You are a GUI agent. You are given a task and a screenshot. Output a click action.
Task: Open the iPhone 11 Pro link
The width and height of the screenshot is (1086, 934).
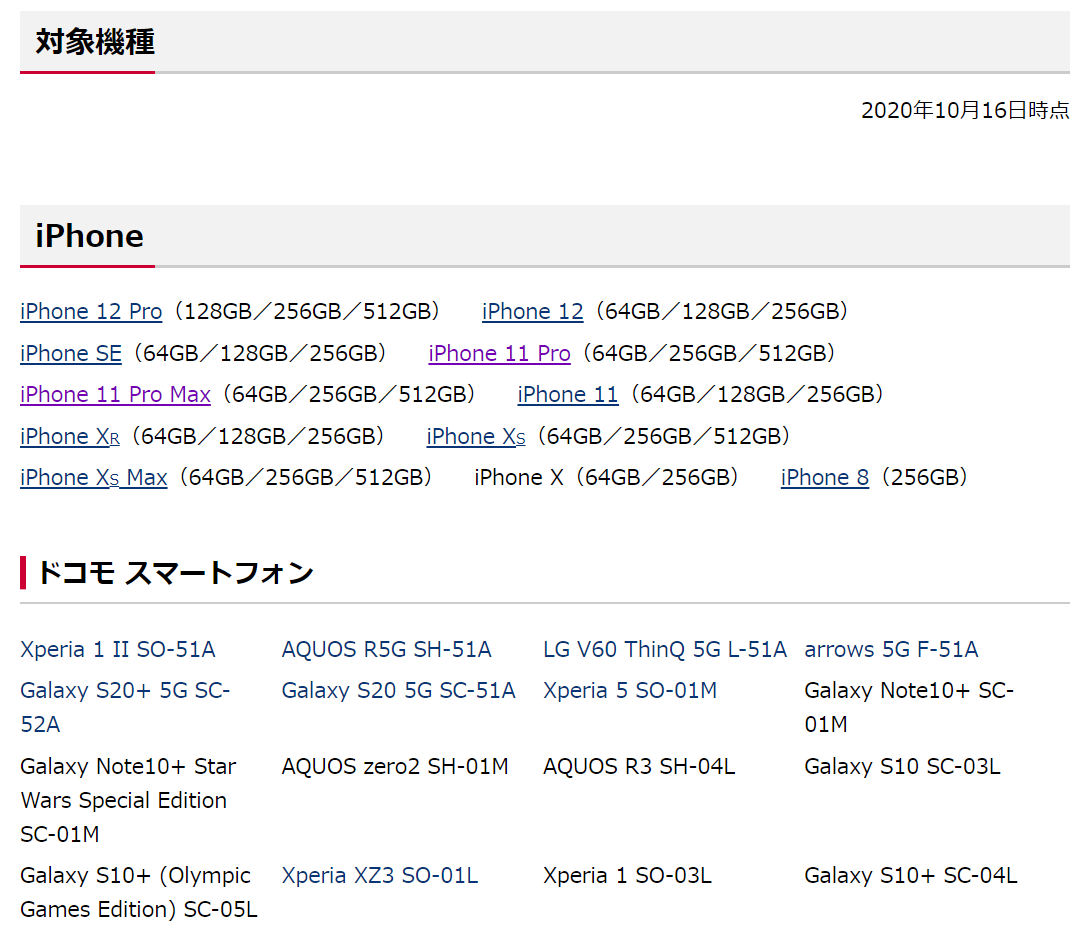pyautogui.click(x=499, y=353)
